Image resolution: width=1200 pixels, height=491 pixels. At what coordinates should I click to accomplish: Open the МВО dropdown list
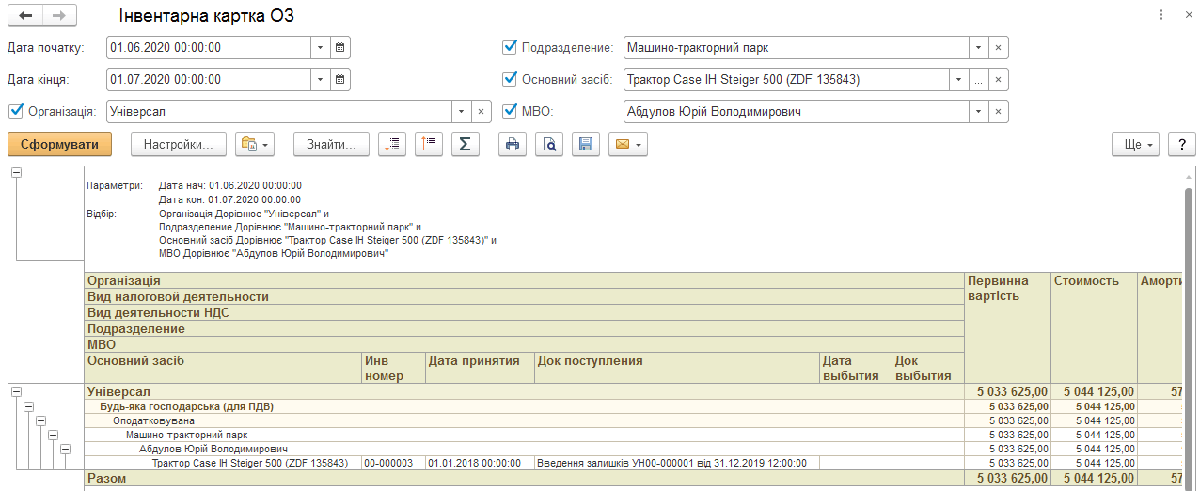pos(978,112)
